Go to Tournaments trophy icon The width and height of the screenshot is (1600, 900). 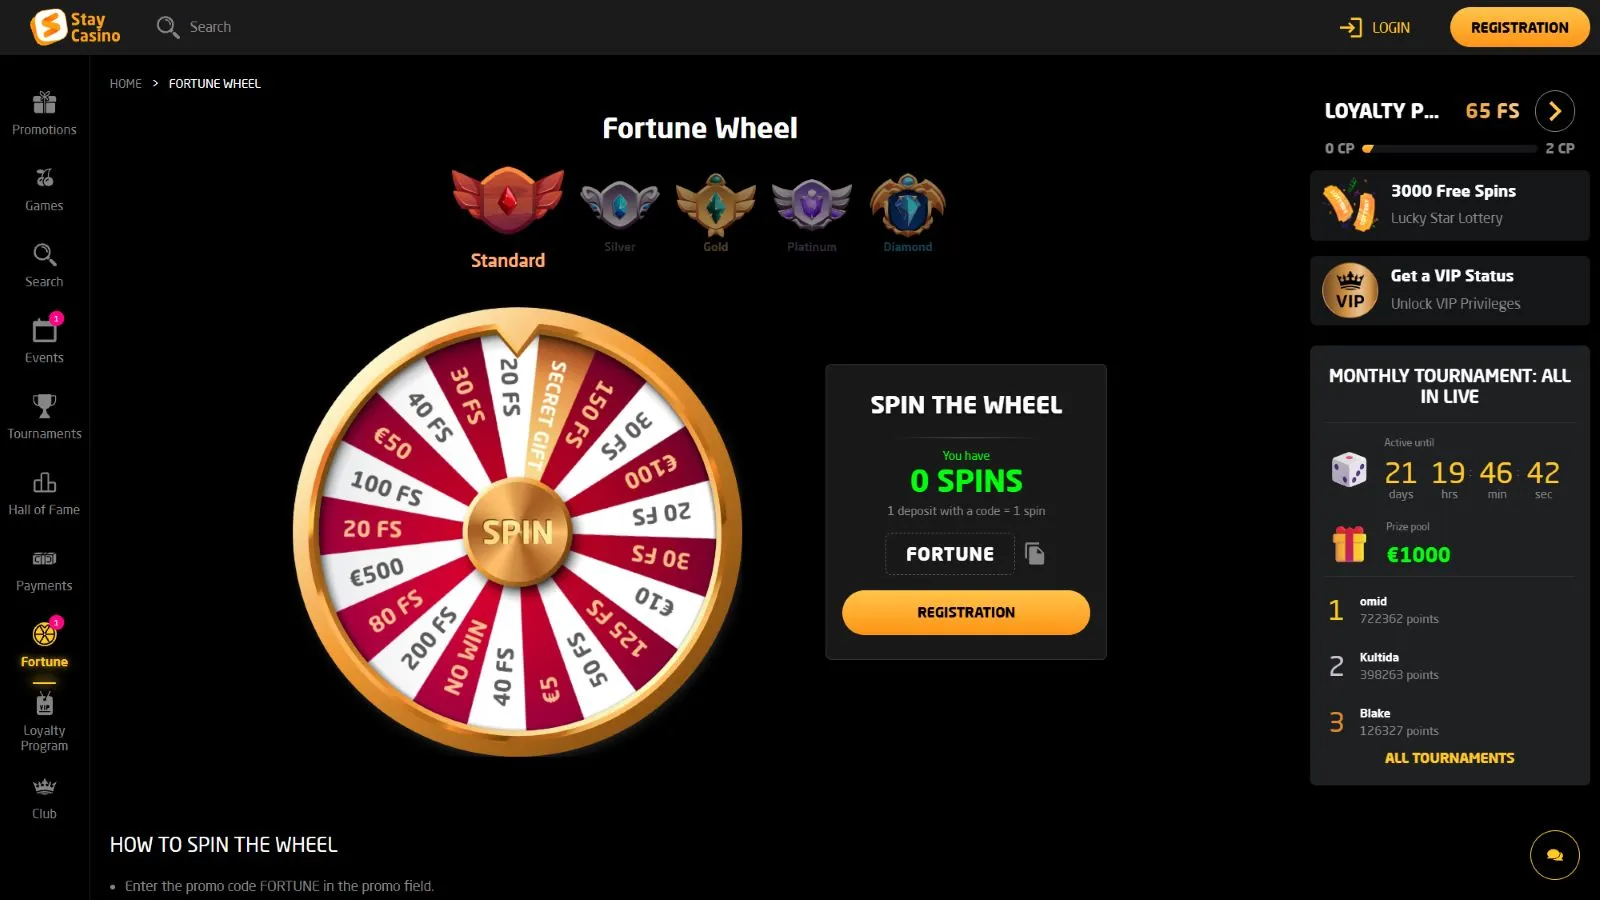pyautogui.click(x=44, y=406)
